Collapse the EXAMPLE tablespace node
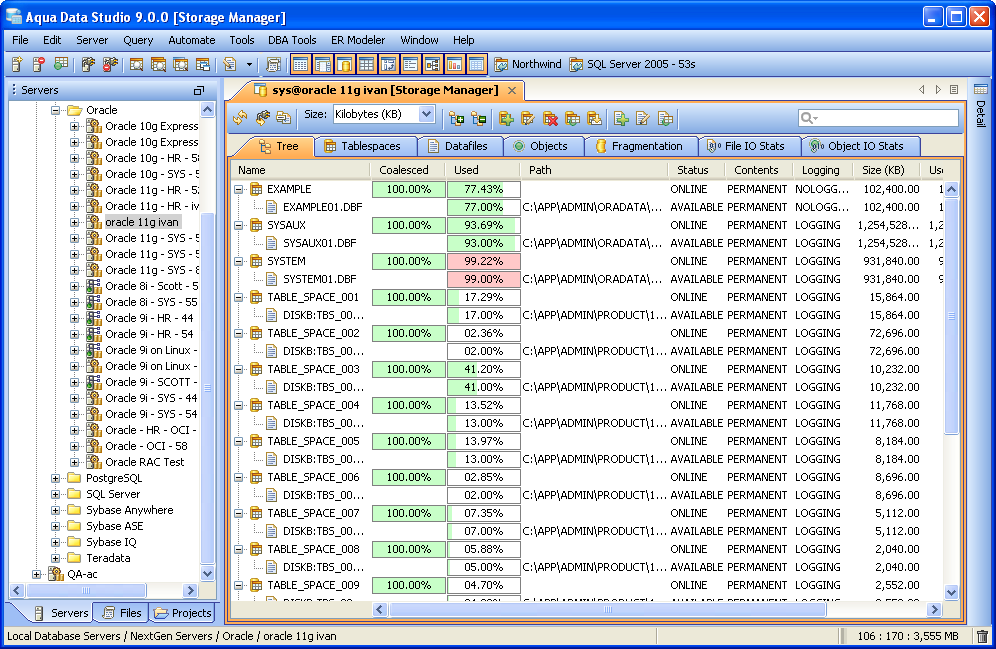The height and width of the screenshot is (649, 996). tap(239, 189)
